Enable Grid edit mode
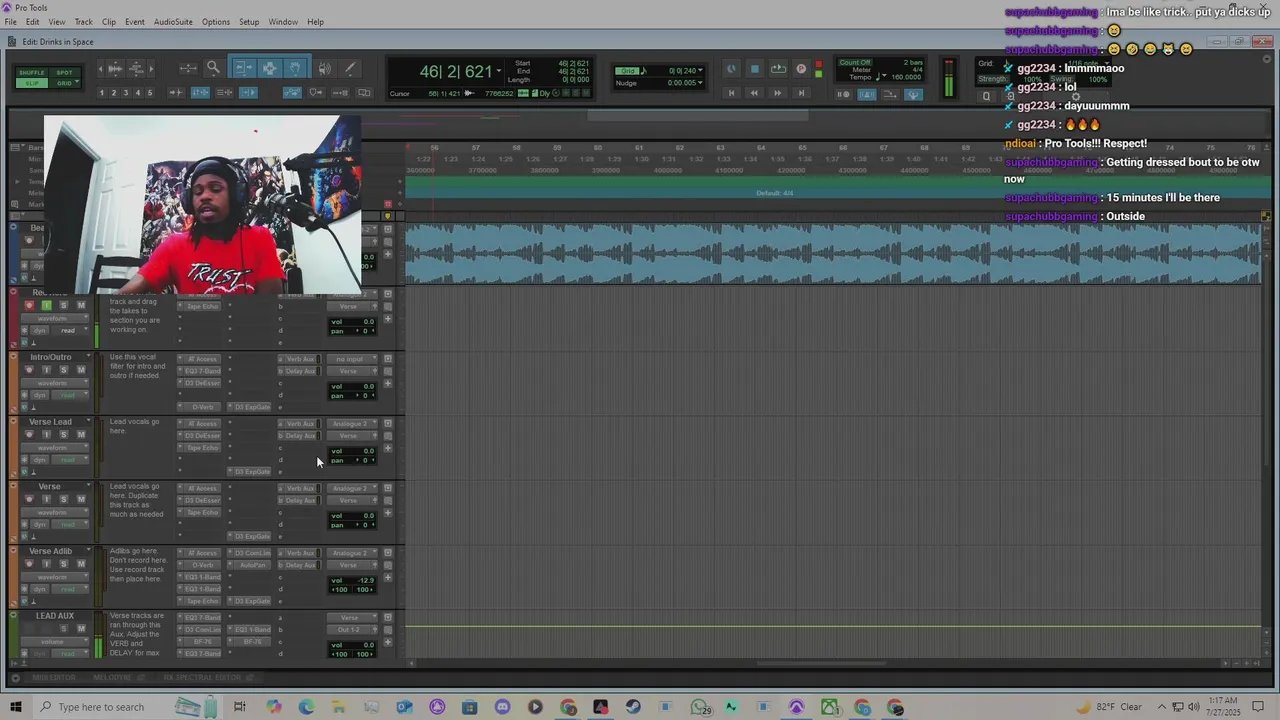The width and height of the screenshot is (1280, 720). [64, 83]
